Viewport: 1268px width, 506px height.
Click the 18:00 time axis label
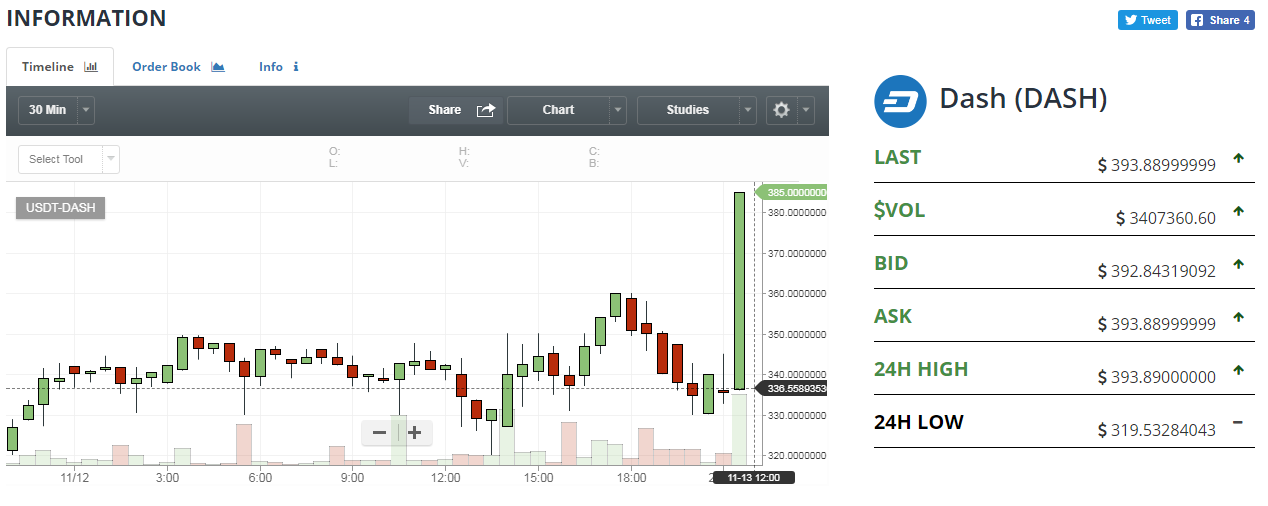pos(630,478)
